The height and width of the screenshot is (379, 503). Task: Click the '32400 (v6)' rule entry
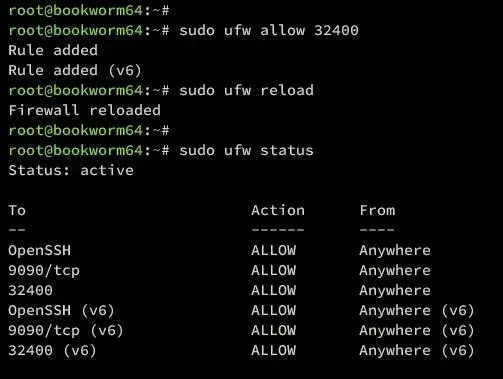(x=52, y=350)
